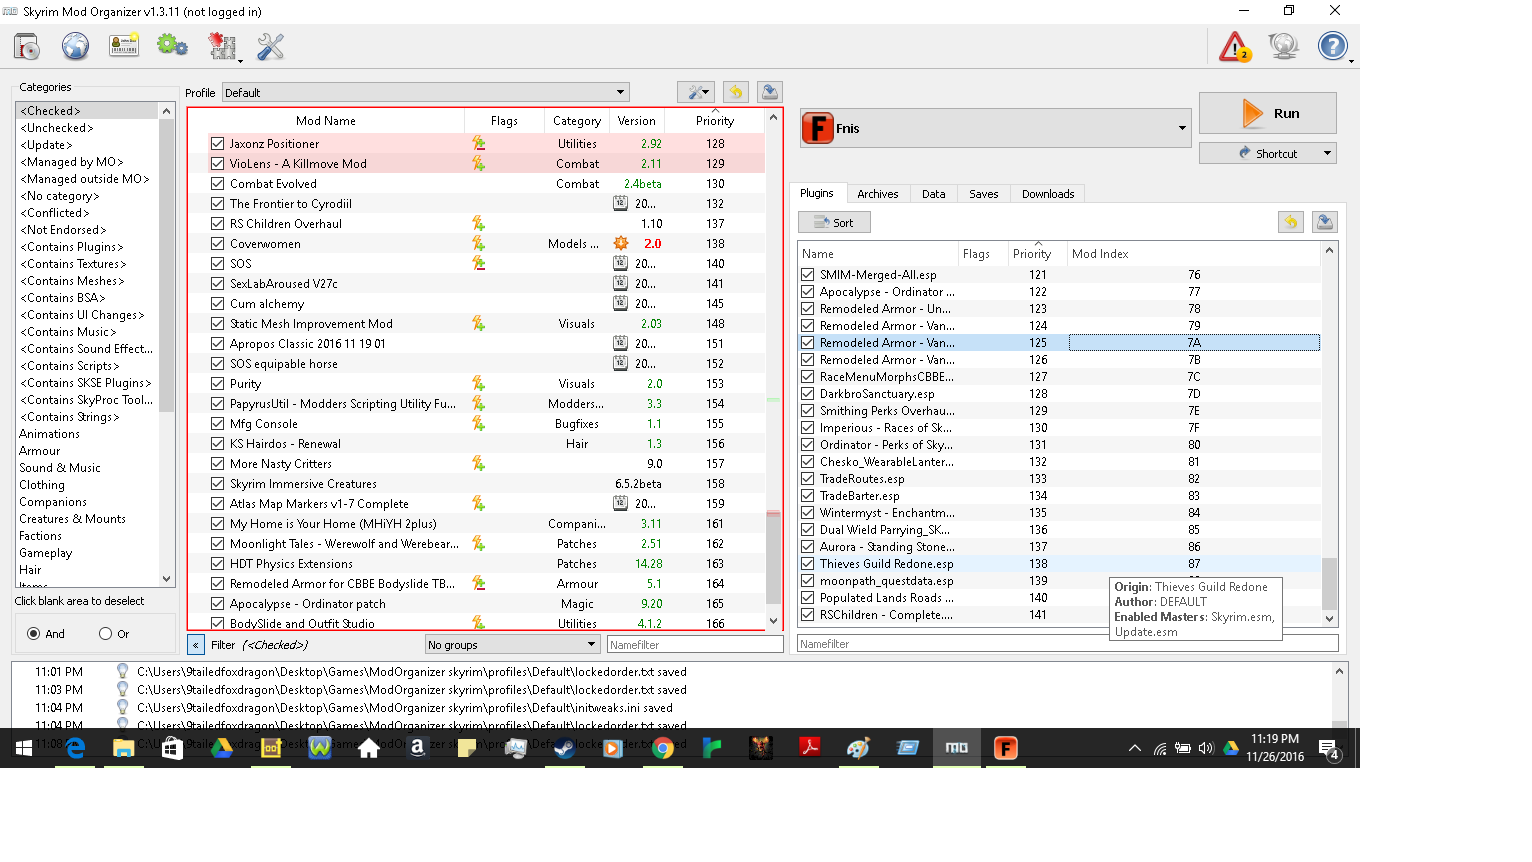Image resolution: width=1532 pixels, height=862 pixels.
Task: Click the mod list Namefilter field
Action: coord(694,645)
